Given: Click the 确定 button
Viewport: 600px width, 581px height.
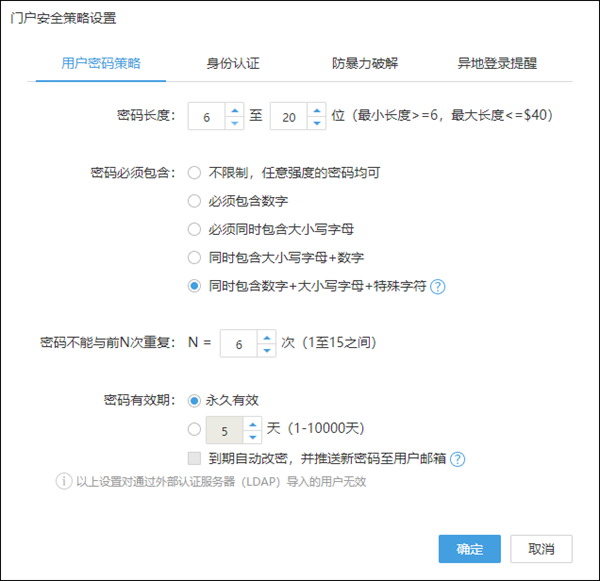Looking at the screenshot, I should pos(469,549).
